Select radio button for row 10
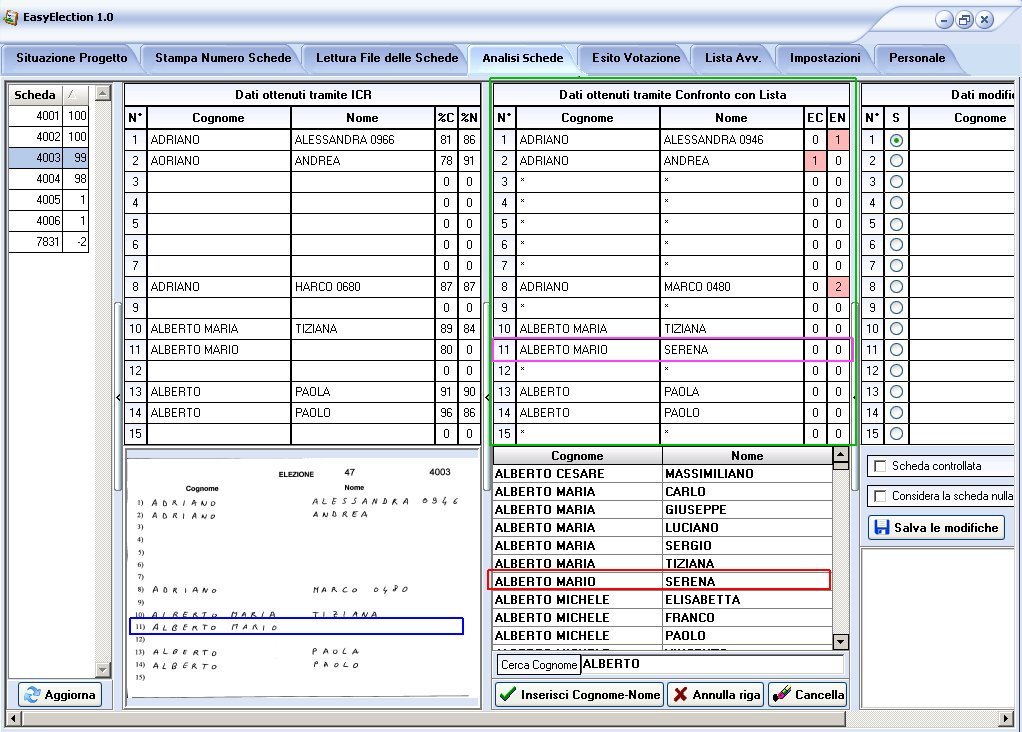 (896, 329)
